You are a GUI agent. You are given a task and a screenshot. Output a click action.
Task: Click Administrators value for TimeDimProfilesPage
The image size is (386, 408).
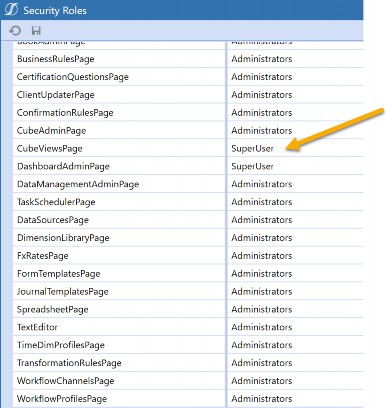262,345
